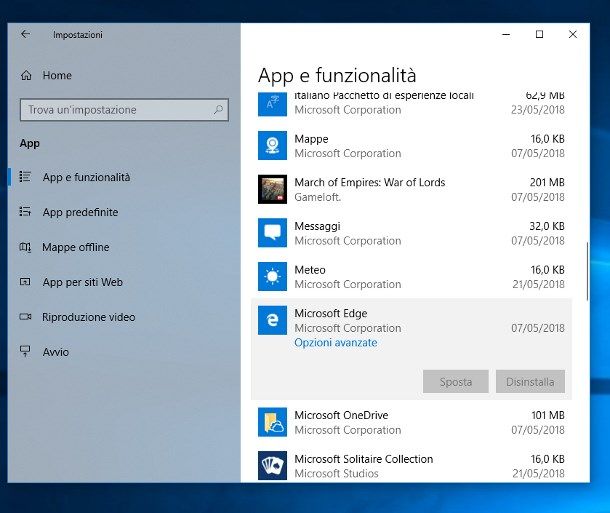Image resolution: width=610 pixels, height=513 pixels.
Task: Click the App e funzionalità list icon
Action: coord(25,177)
